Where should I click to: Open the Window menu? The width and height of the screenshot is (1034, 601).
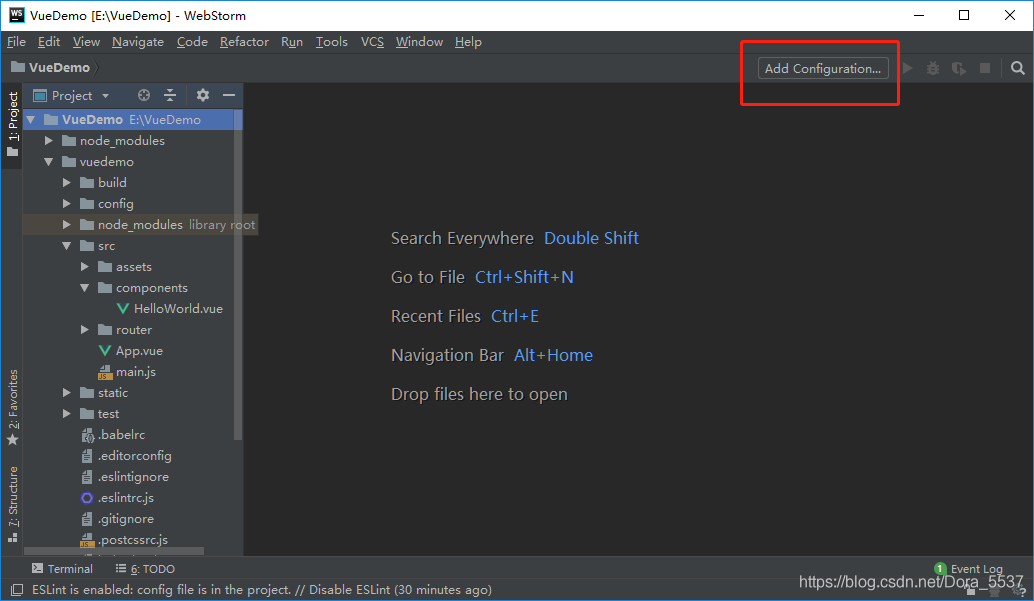419,42
